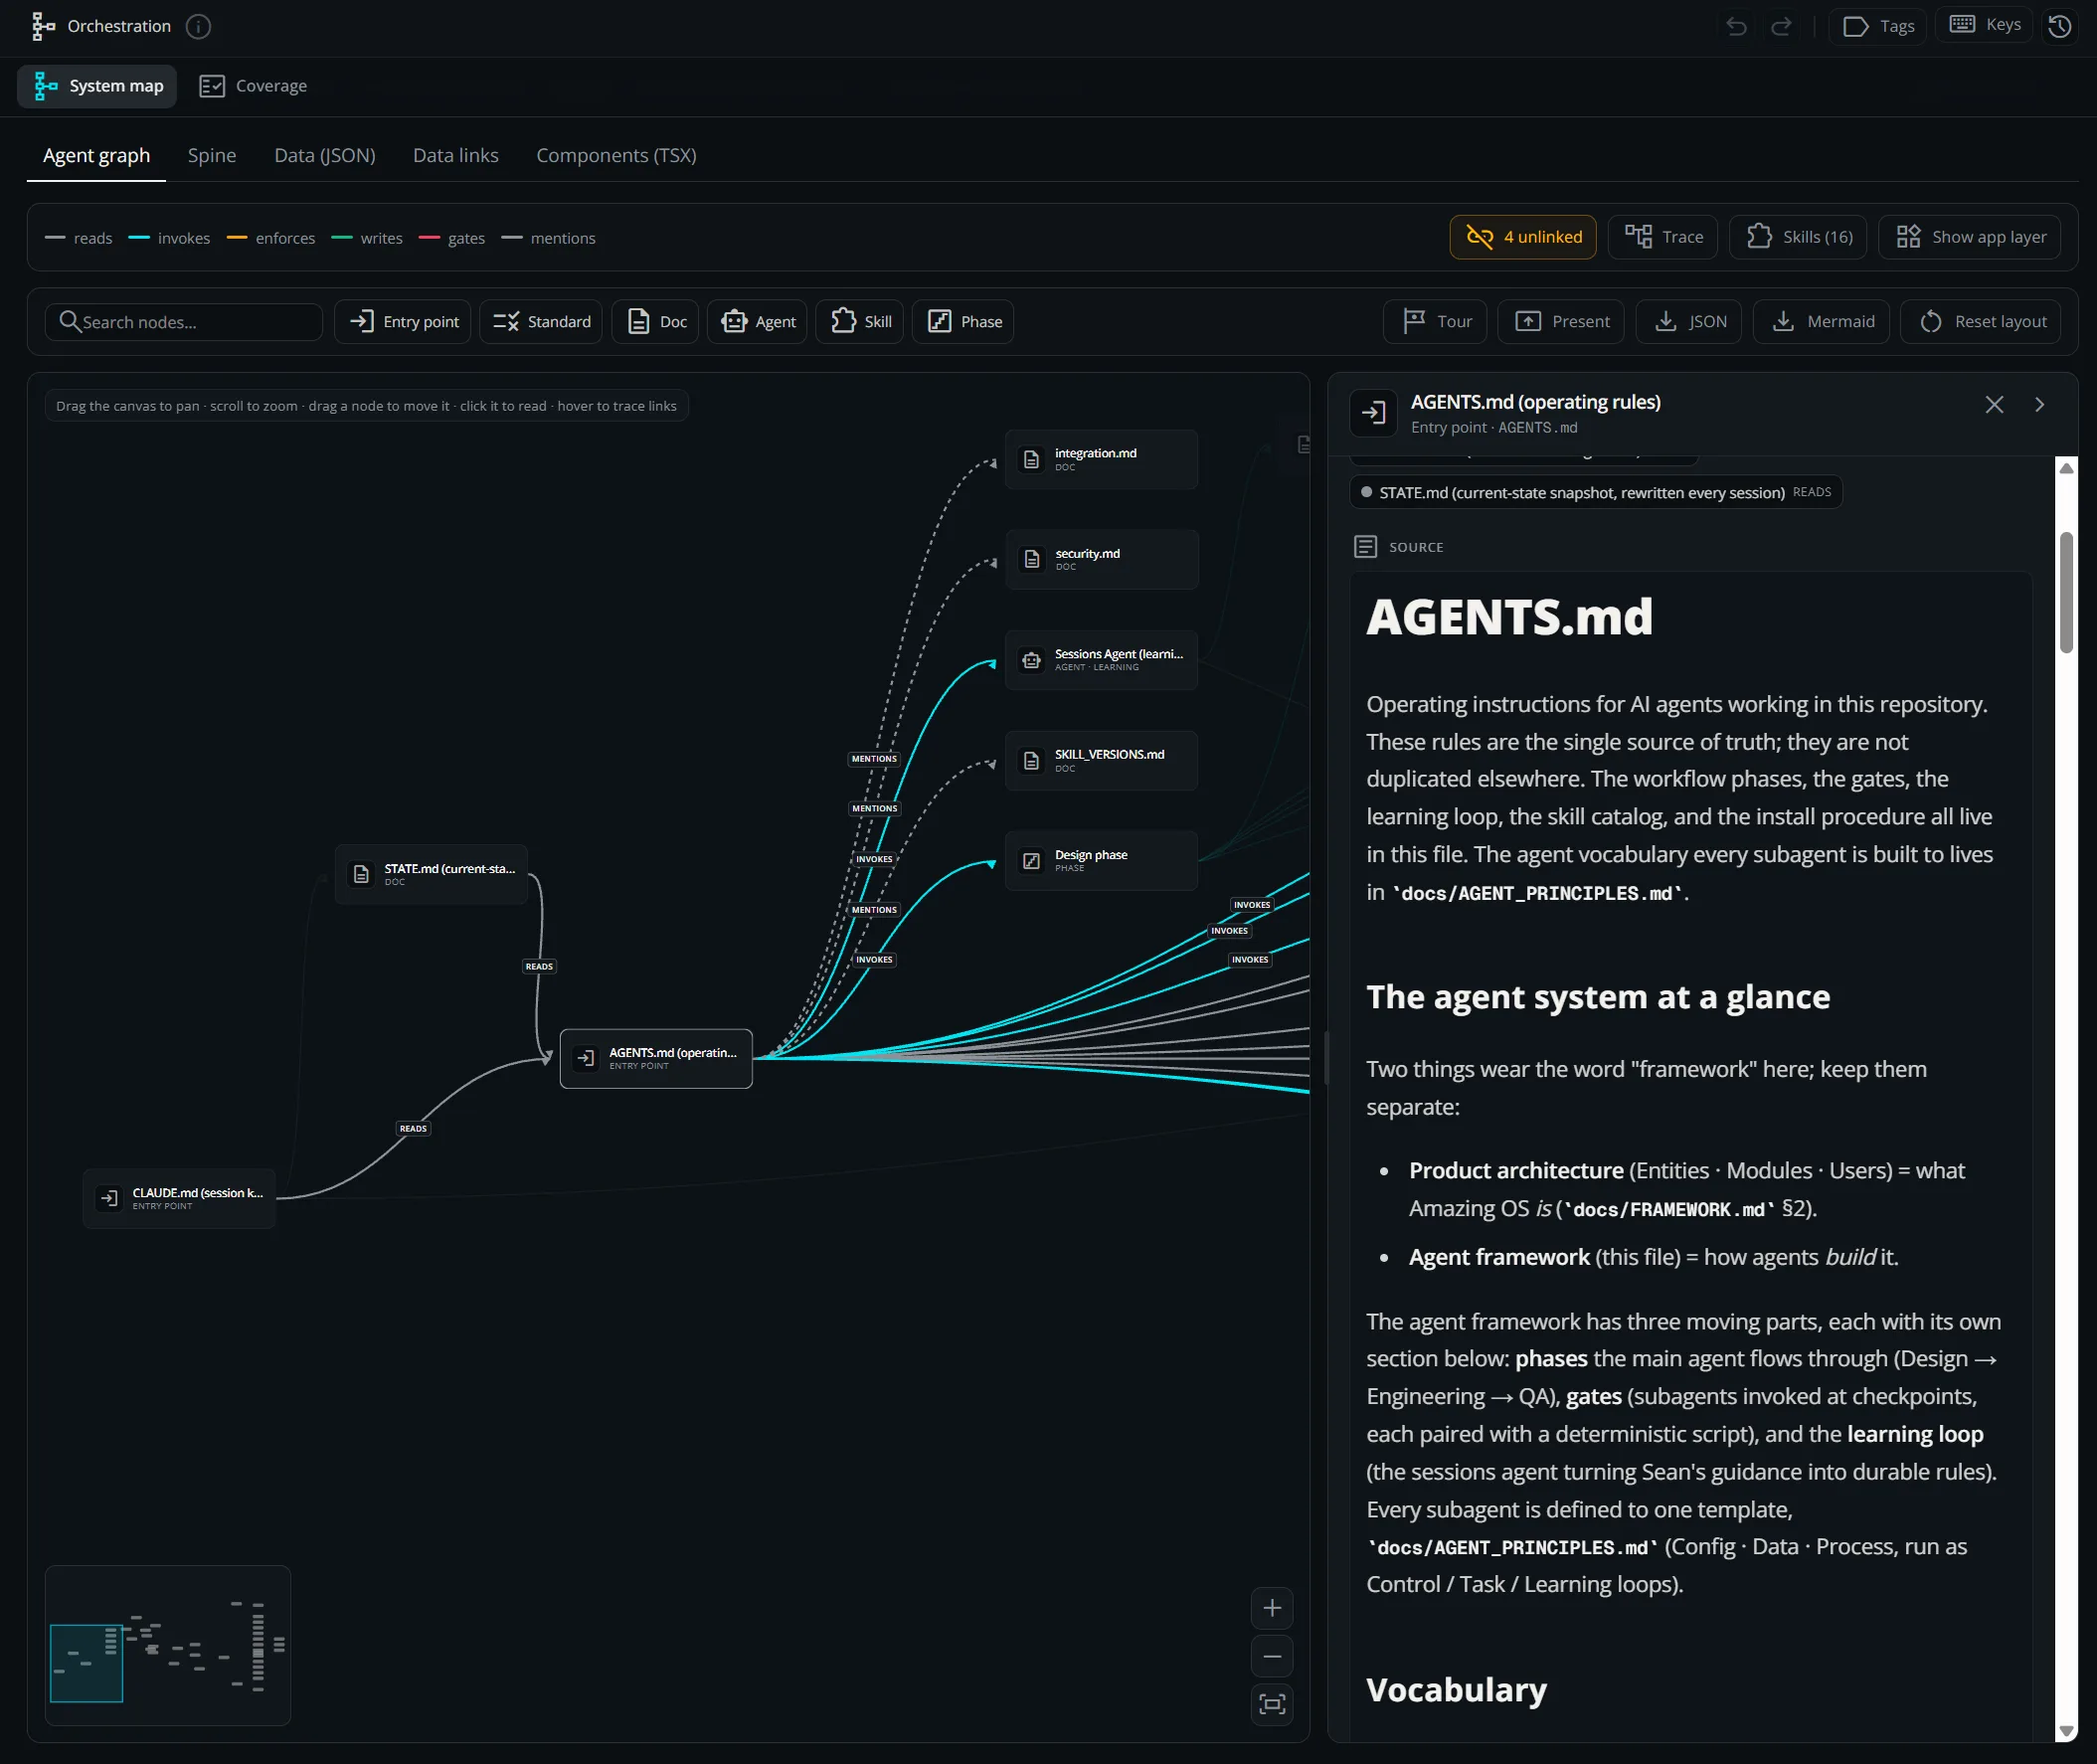The width and height of the screenshot is (2097, 1764).
Task: Select the Spine tab
Action: [212, 155]
